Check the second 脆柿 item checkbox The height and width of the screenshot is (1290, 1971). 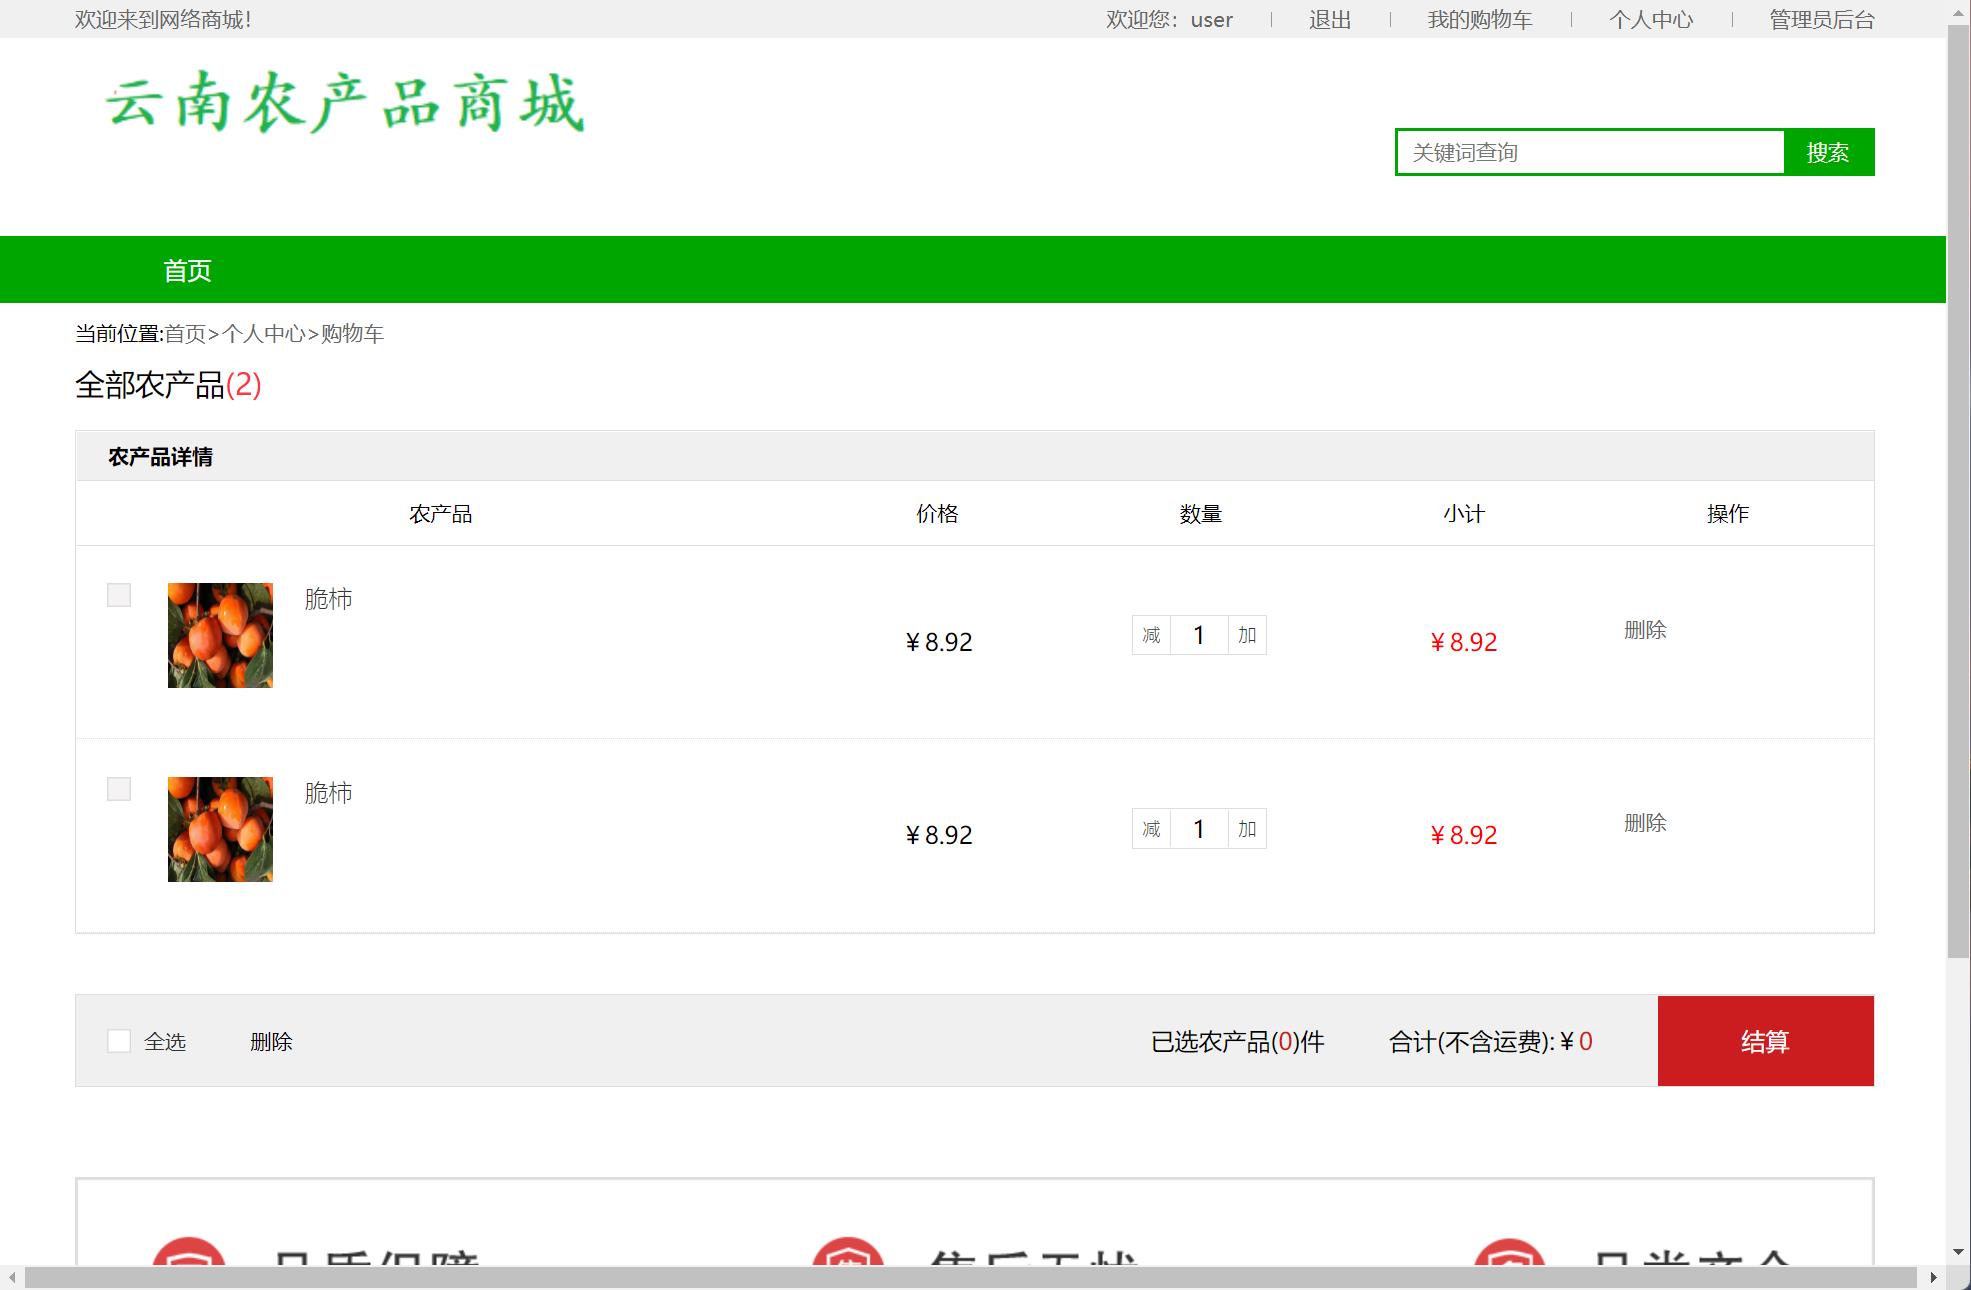pyautogui.click(x=119, y=789)
